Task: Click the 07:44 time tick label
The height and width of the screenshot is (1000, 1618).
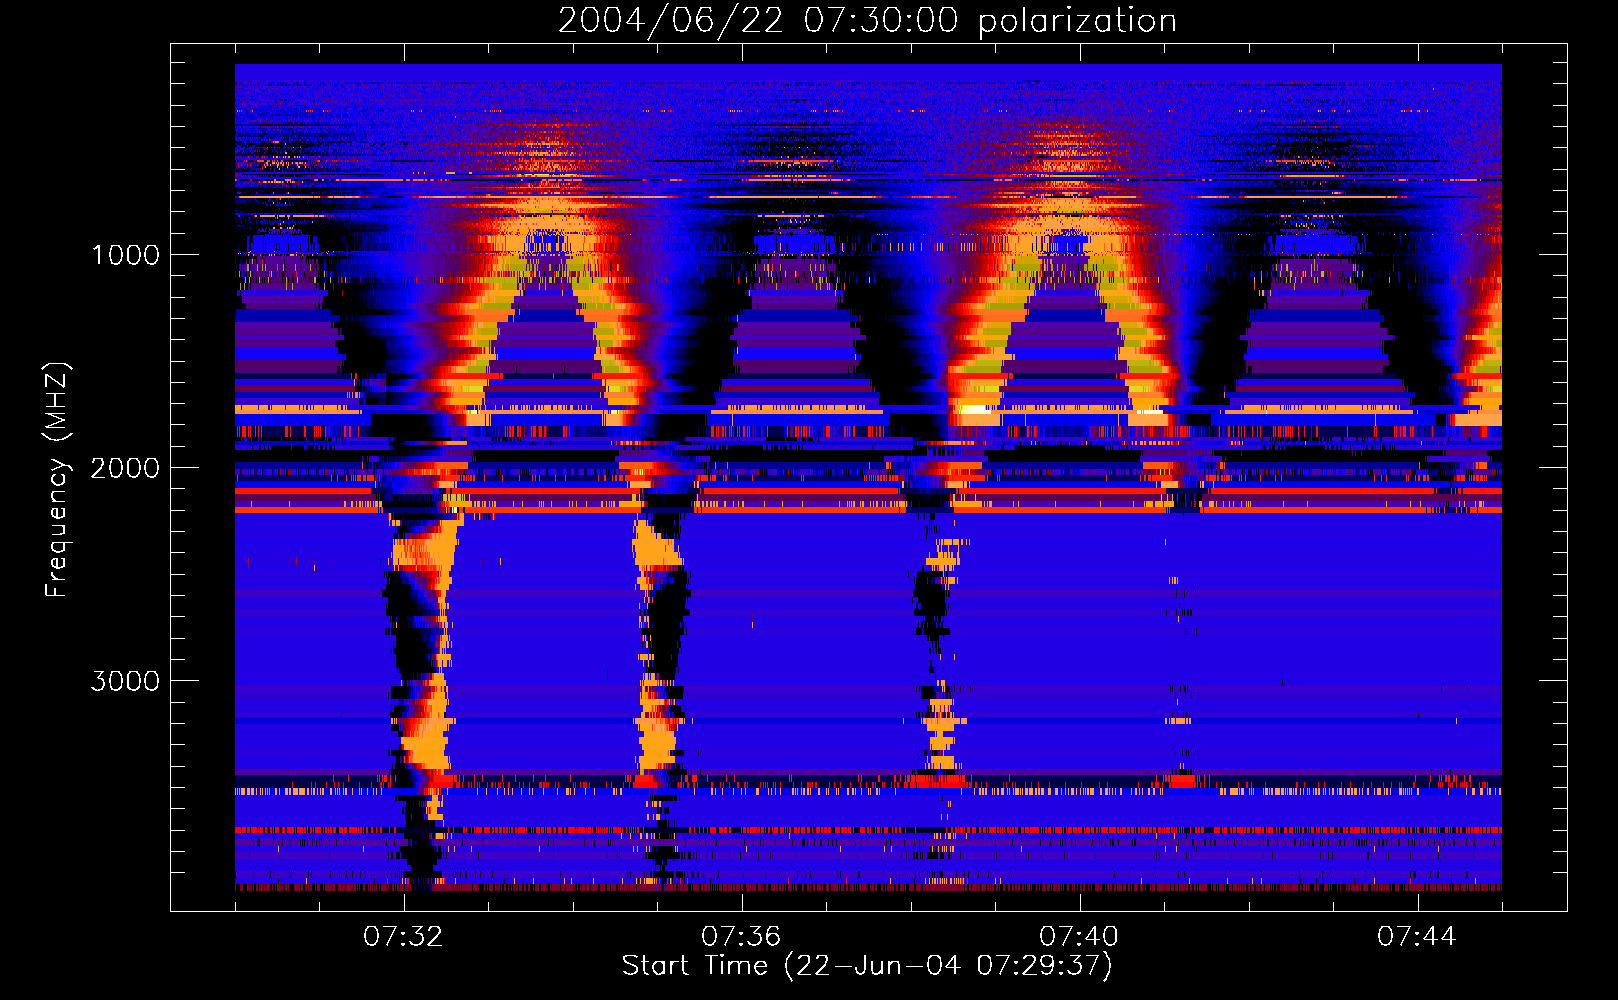Action: pyautogui.click(x=1417, y=937)
